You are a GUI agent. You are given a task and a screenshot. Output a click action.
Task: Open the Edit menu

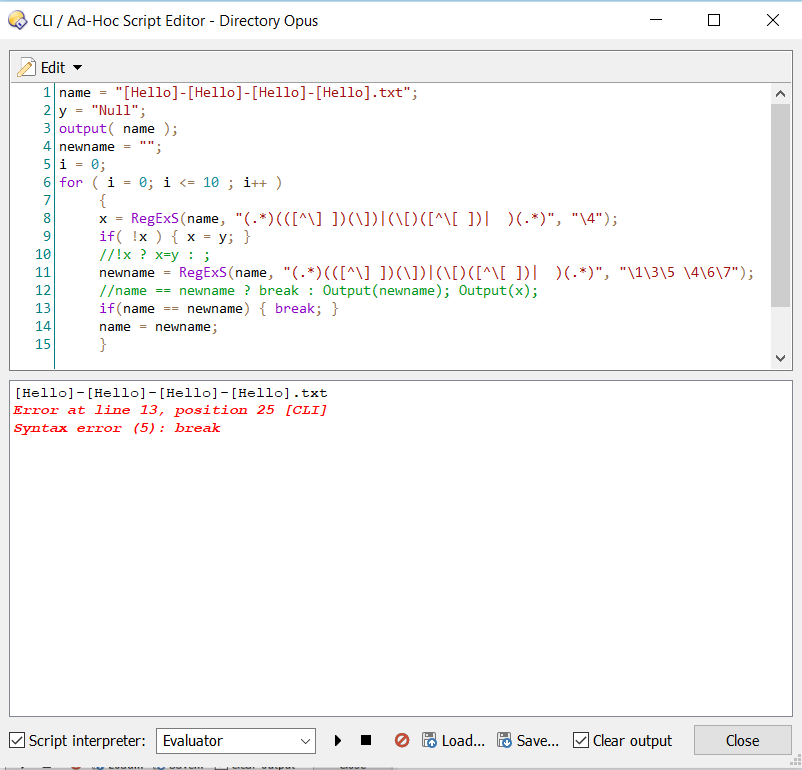pos(52,67)
